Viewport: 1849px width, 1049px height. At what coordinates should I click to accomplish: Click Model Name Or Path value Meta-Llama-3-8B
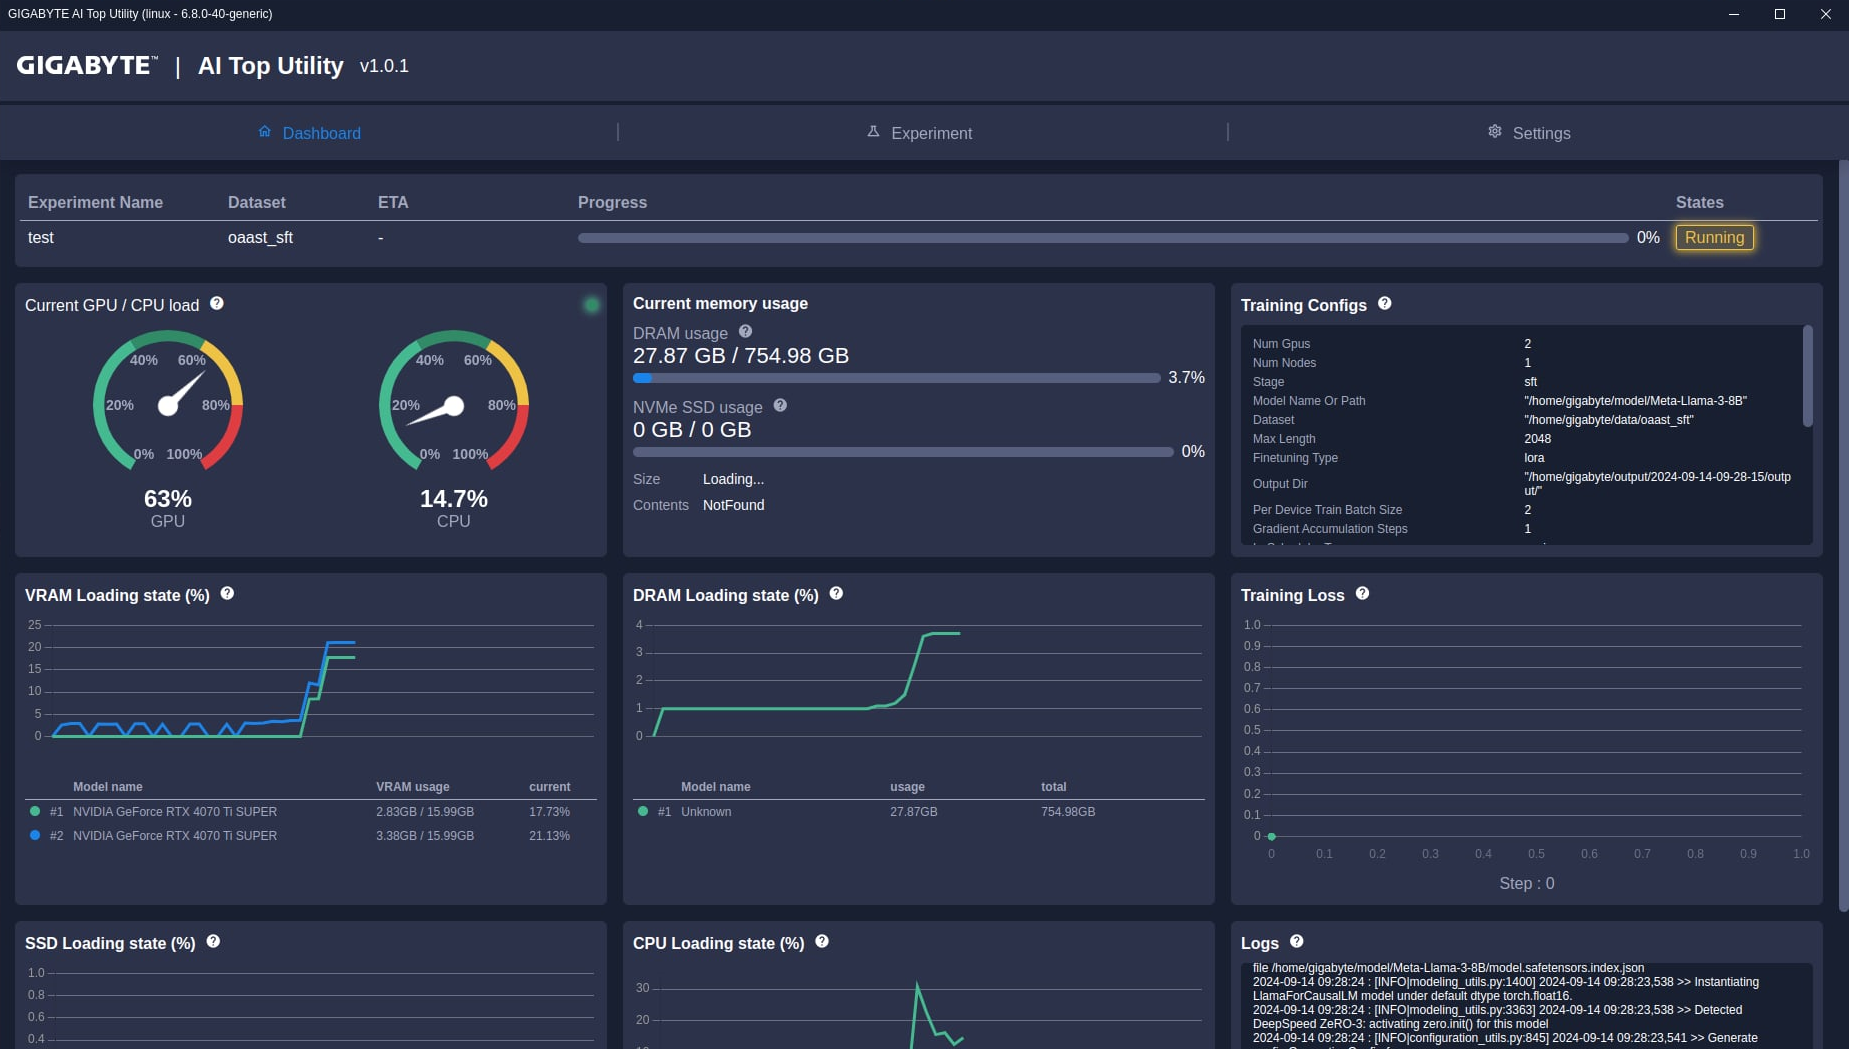point(1635,401)
